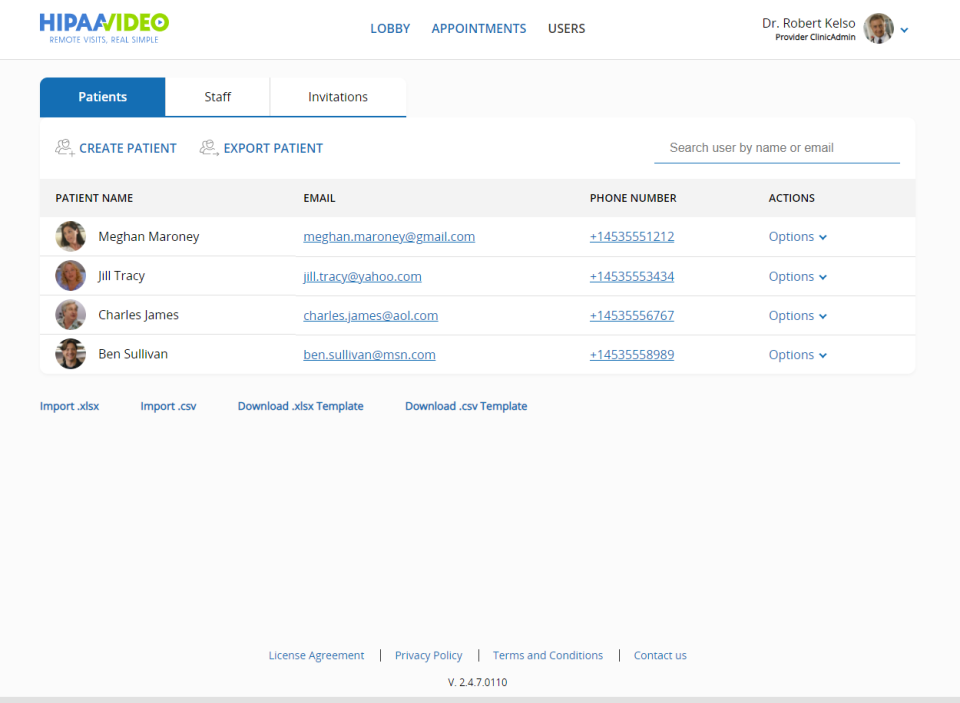Open email ben.sullivan@msn.com

(369, 355)
